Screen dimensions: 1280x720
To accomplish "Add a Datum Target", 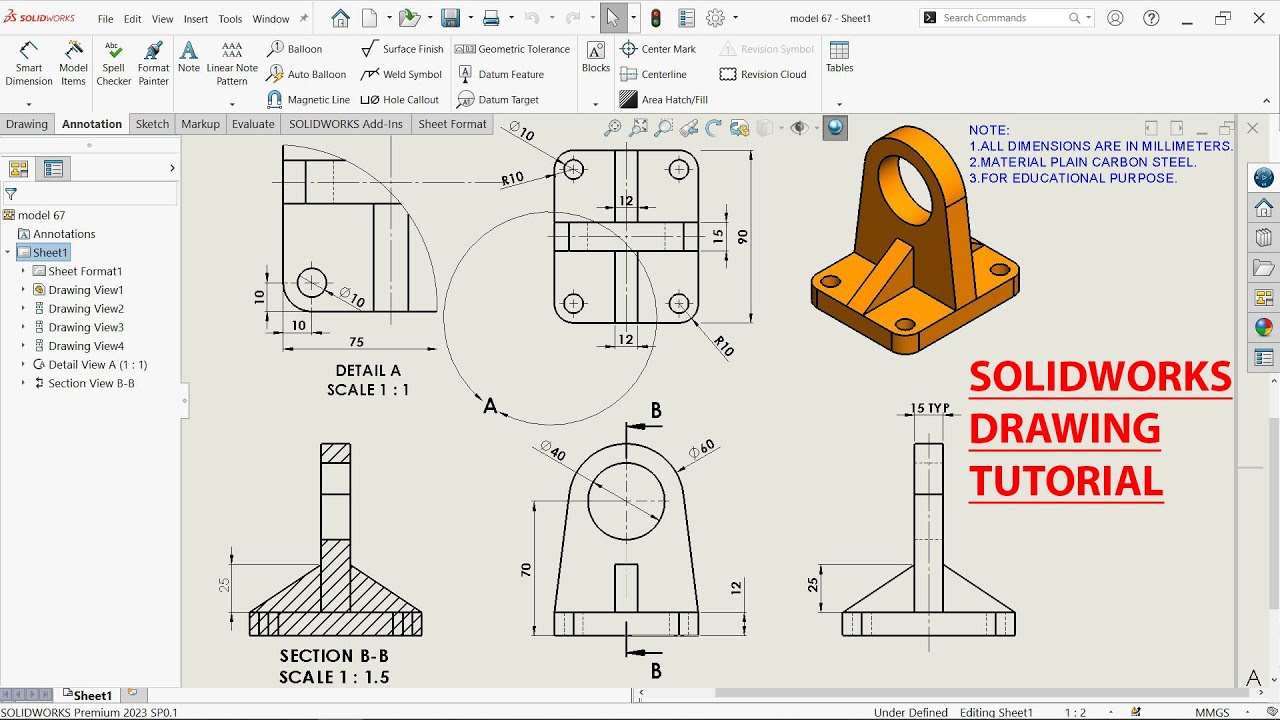I will tap(498, 100).
